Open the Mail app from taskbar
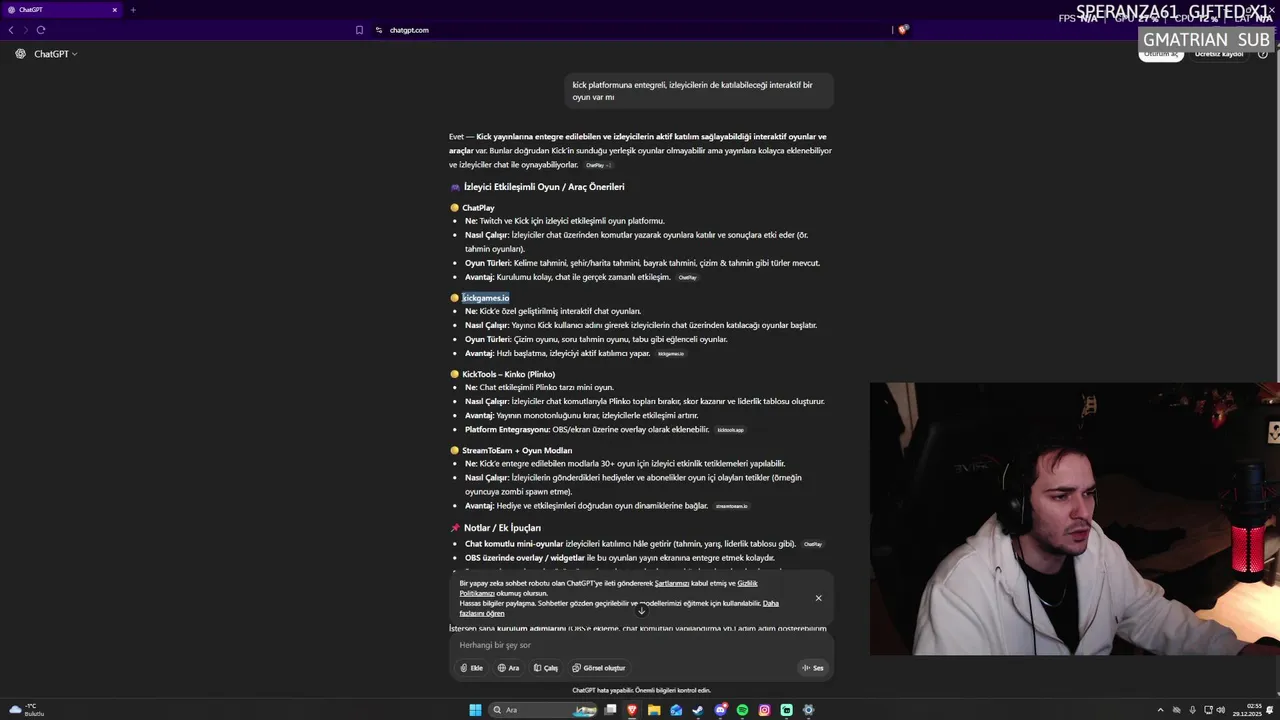Screen dimensions: 1280x720 [x=676, y=710]
